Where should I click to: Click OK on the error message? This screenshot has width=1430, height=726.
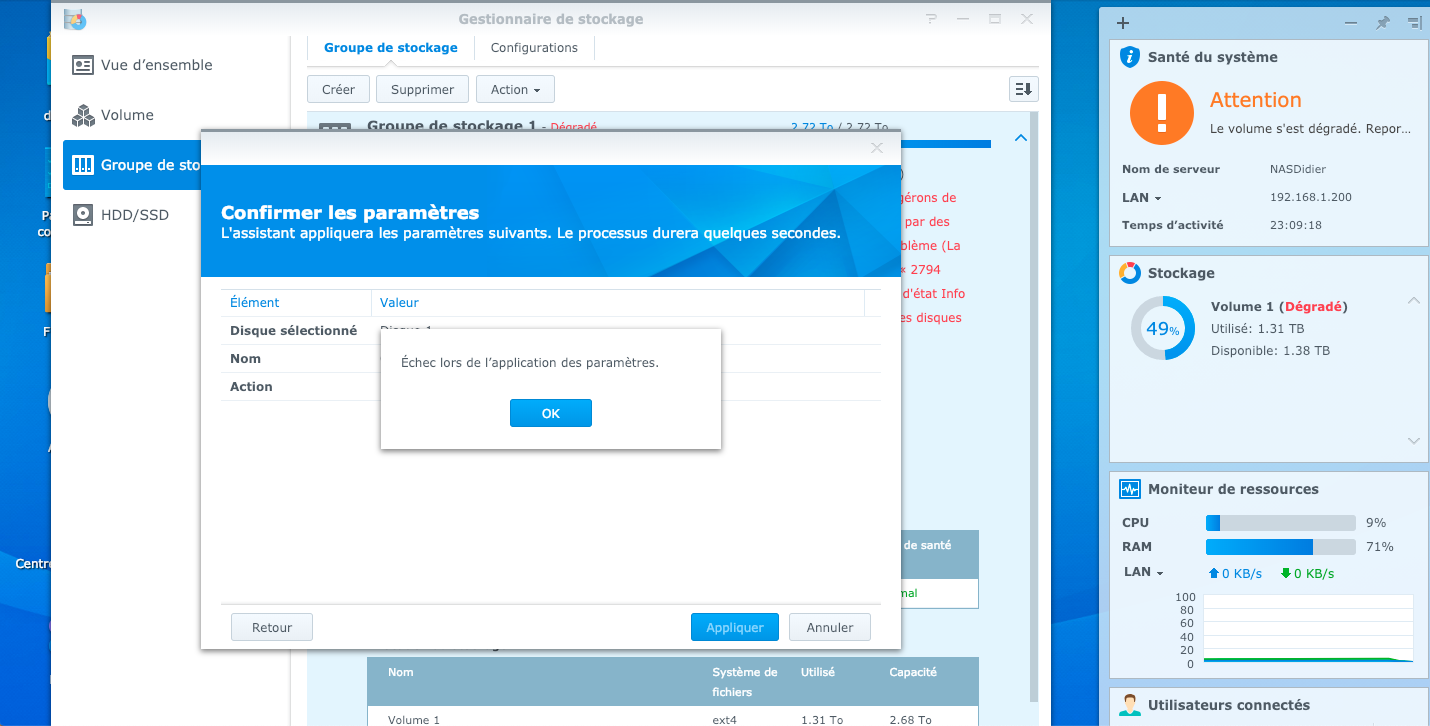pyautogui.click(x=551, y=413)
